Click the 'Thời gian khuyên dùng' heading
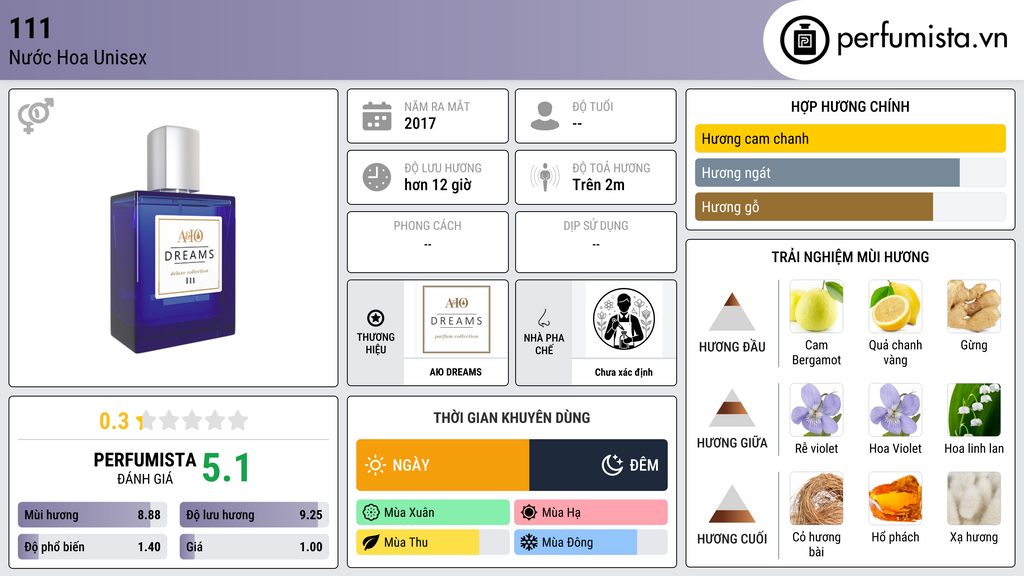 click(512, 417)
